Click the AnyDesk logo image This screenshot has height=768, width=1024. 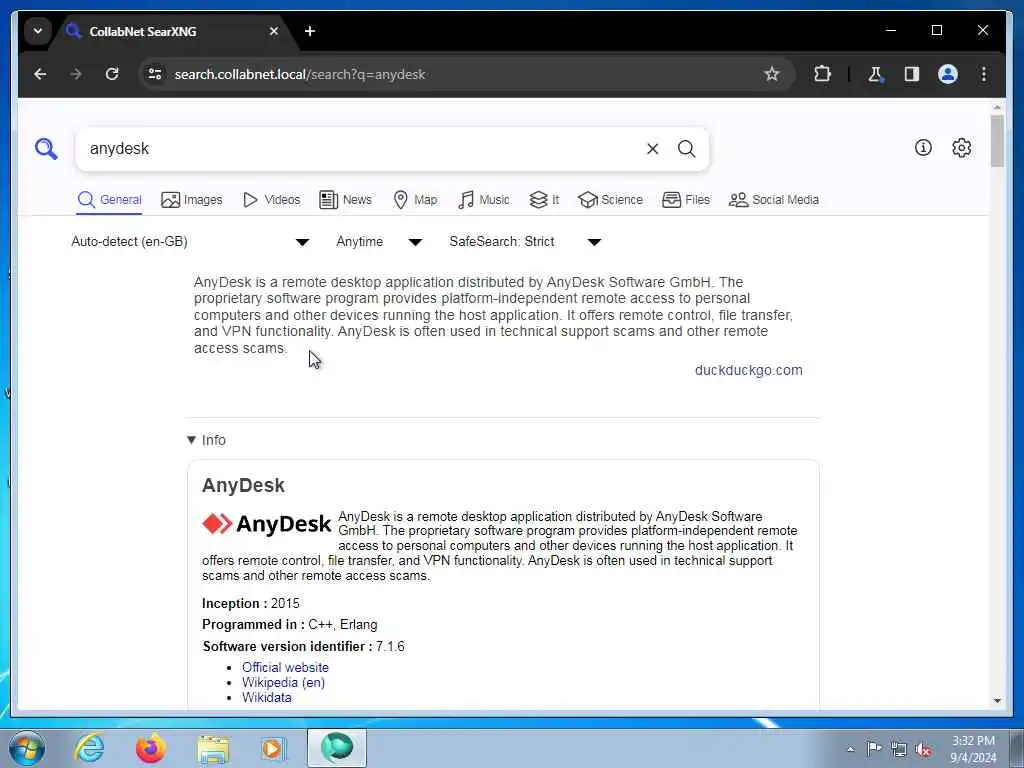(266, 524)
